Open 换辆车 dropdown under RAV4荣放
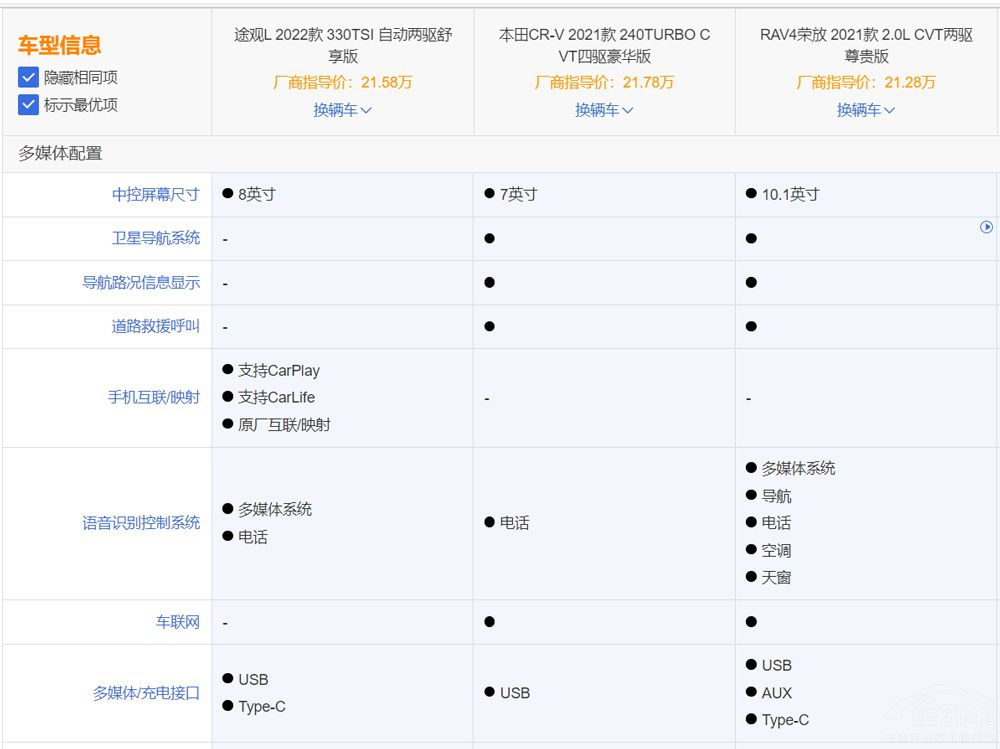 tap(866, 110)
